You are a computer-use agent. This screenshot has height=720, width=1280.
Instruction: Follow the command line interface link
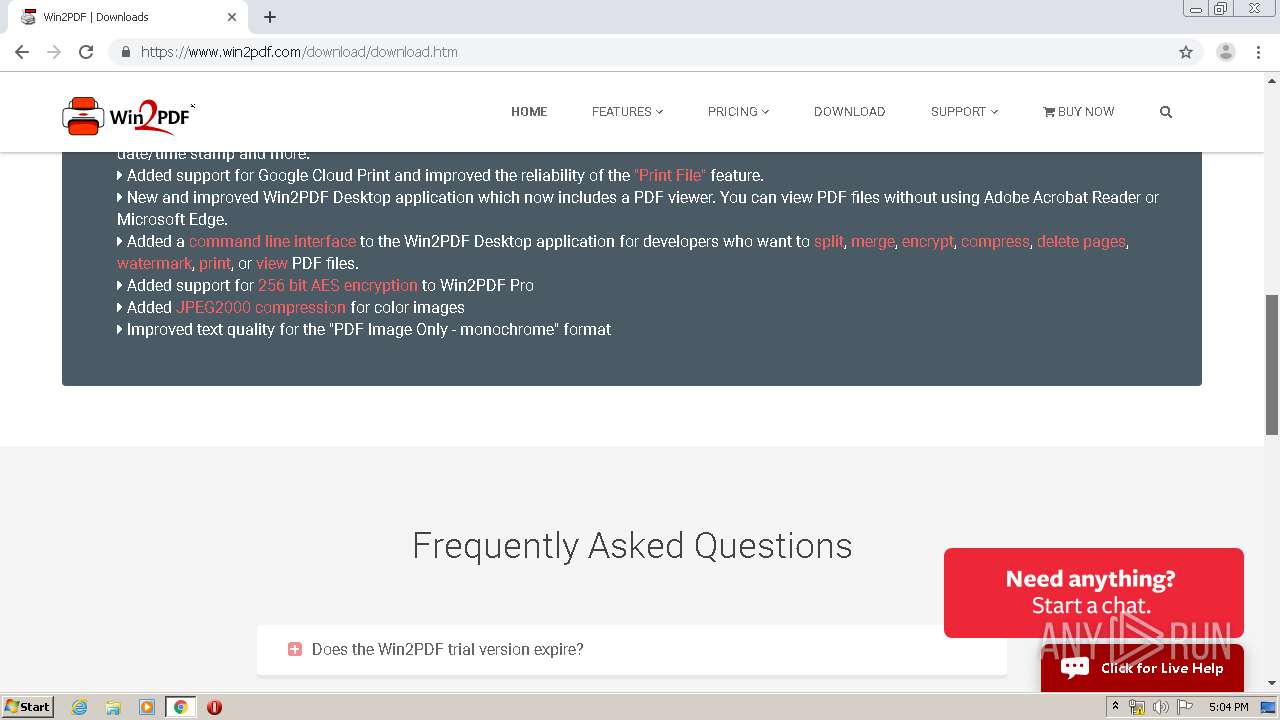coord(272,241)
